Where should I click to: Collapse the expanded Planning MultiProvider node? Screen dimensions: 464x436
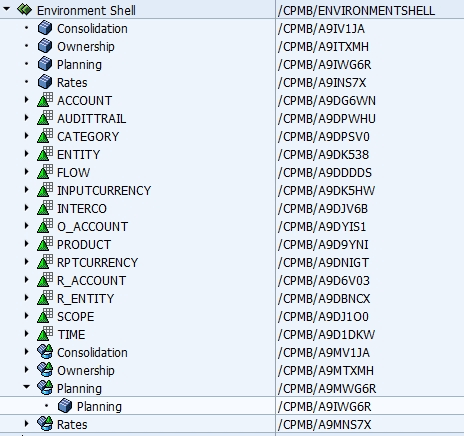[x=26, y=387]
